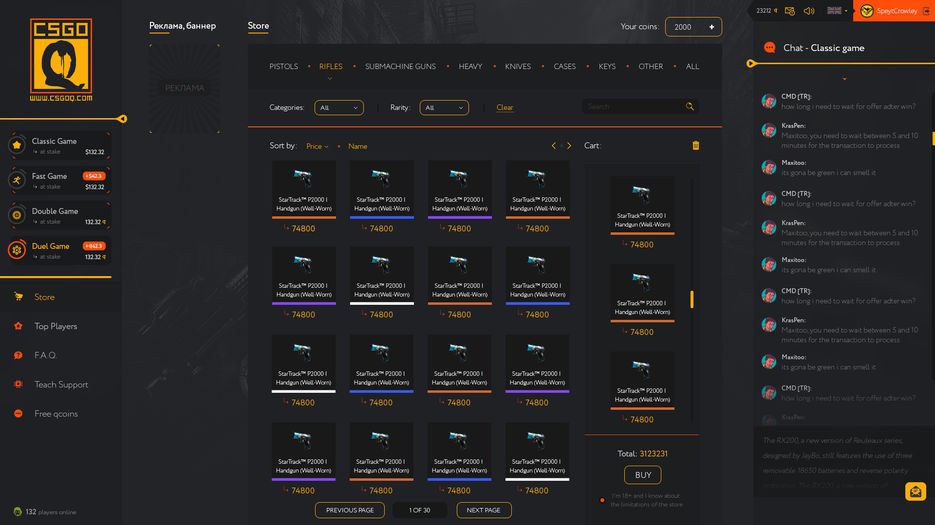This screenshot has height=525, width=935.
Task: Click the 23212 balance in the top bar
Action: [x=766, y=11]
